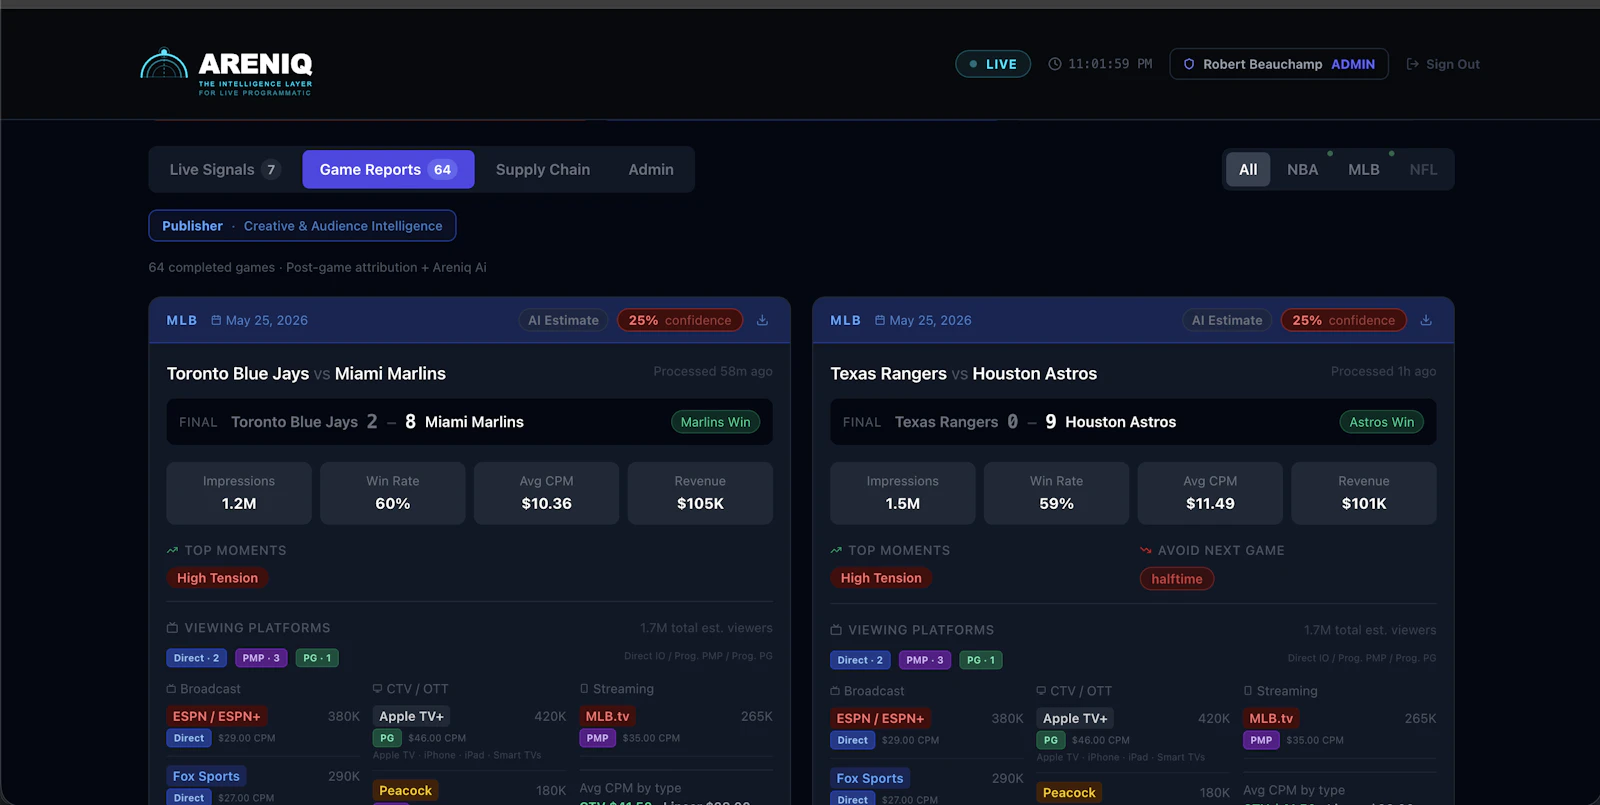Select the Publisher view
Viewport: 1600px width, 805px height.
click(x=193, y=226)
